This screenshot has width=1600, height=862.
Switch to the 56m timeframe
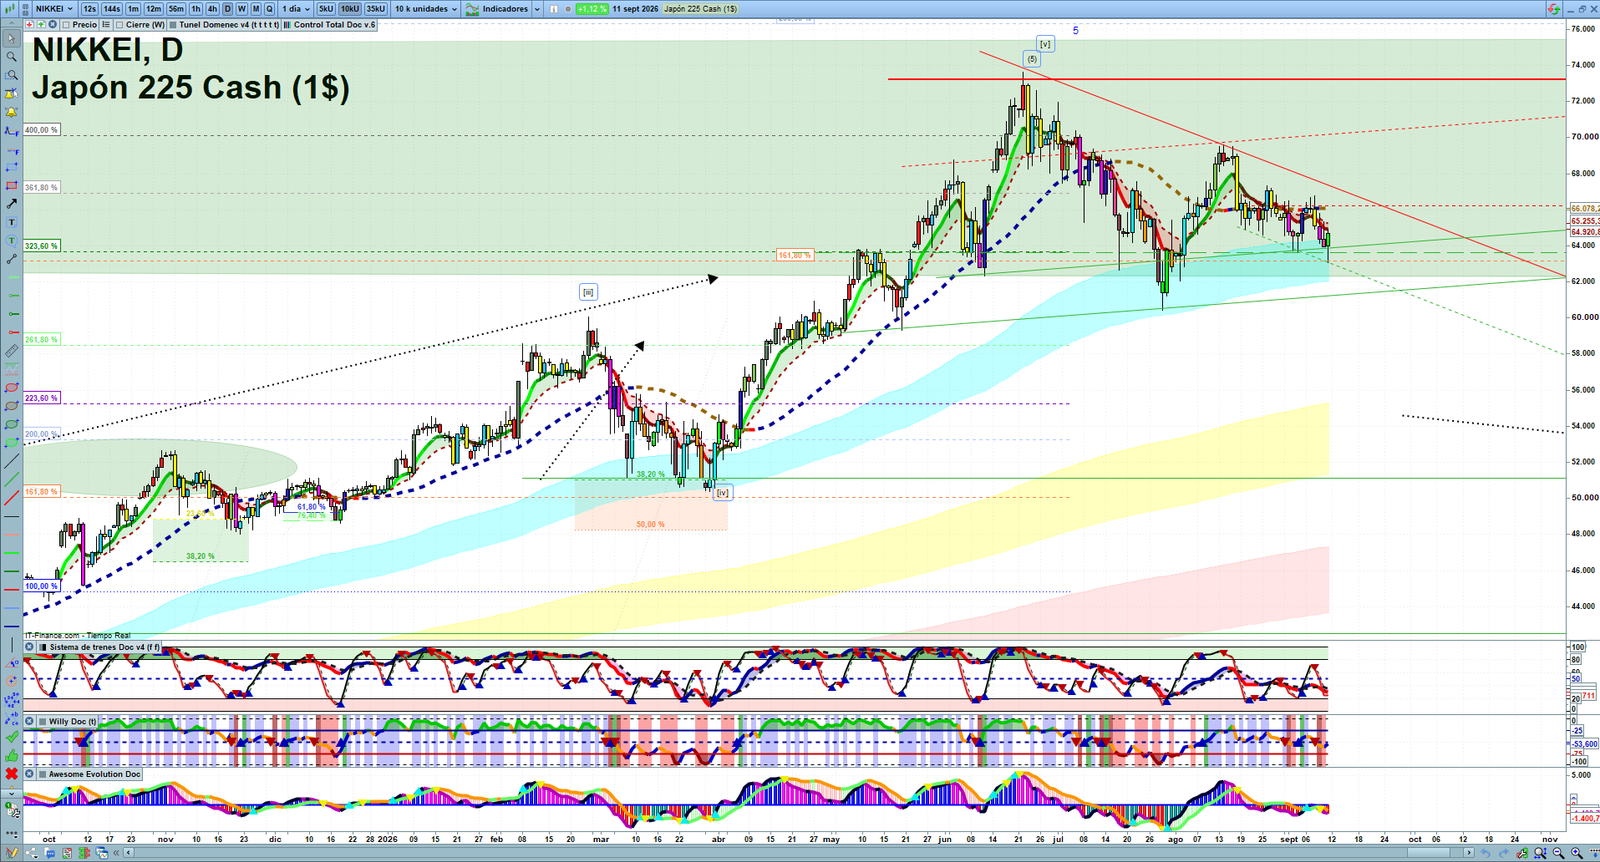click(x=176, y=9)
